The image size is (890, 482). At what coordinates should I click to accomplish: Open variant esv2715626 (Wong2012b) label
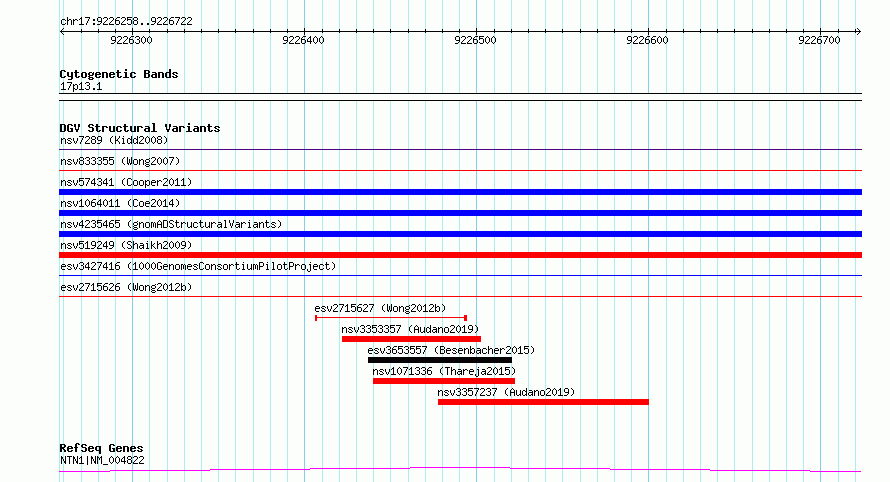126,287
